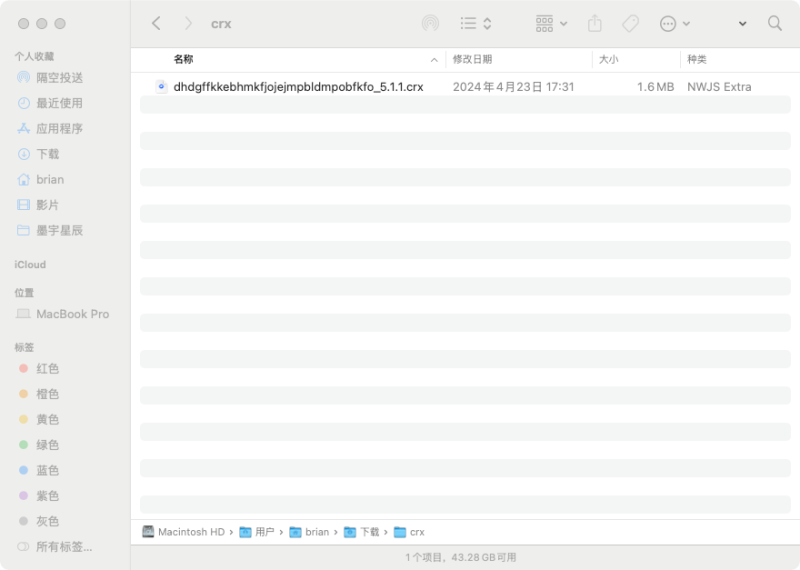Viewport: 800px width, 570px height.
Task: Expand the more actions ellipsis menu
Action: click(x=675, y=23)
